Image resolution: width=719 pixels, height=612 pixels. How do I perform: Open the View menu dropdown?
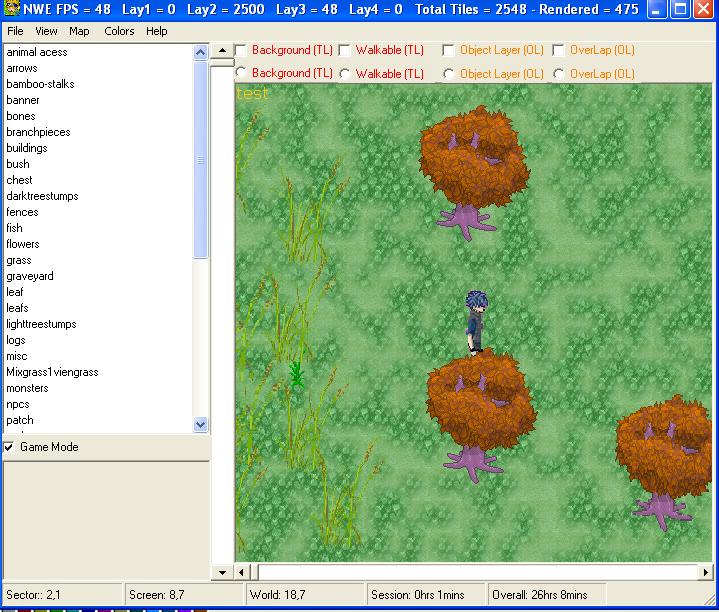(46, 31)
